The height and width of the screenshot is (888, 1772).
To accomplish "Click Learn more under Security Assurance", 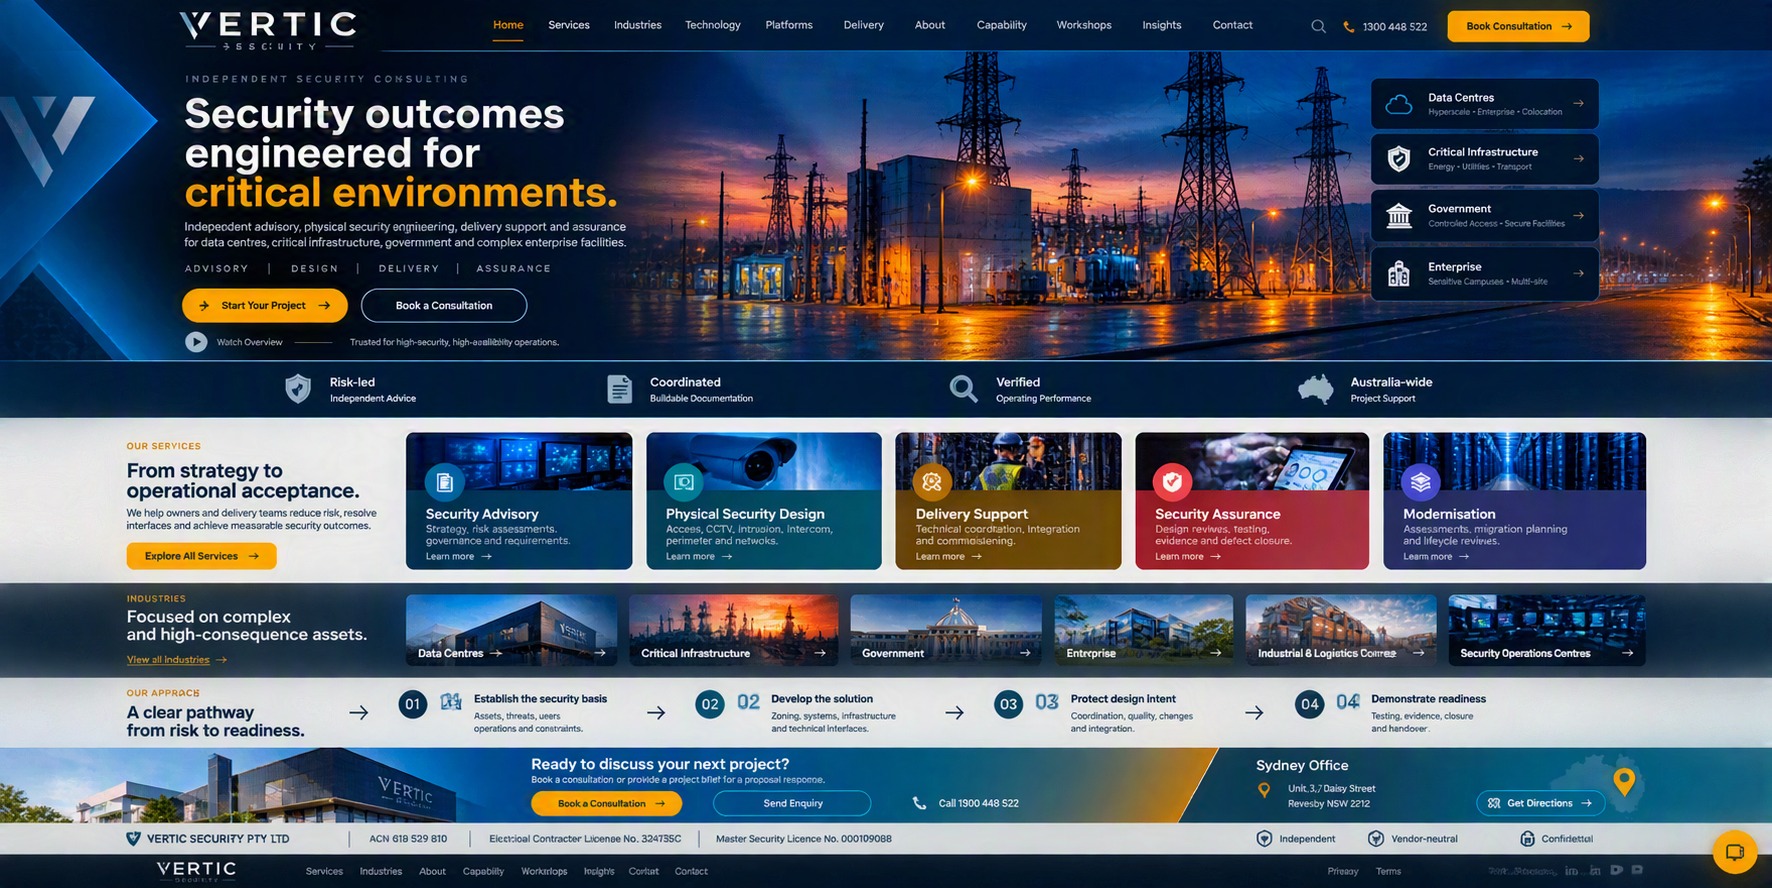I will pos(1188,557).
